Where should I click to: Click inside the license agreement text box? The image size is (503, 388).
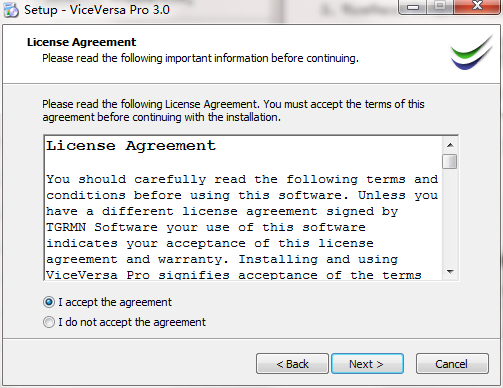[243, 208]
